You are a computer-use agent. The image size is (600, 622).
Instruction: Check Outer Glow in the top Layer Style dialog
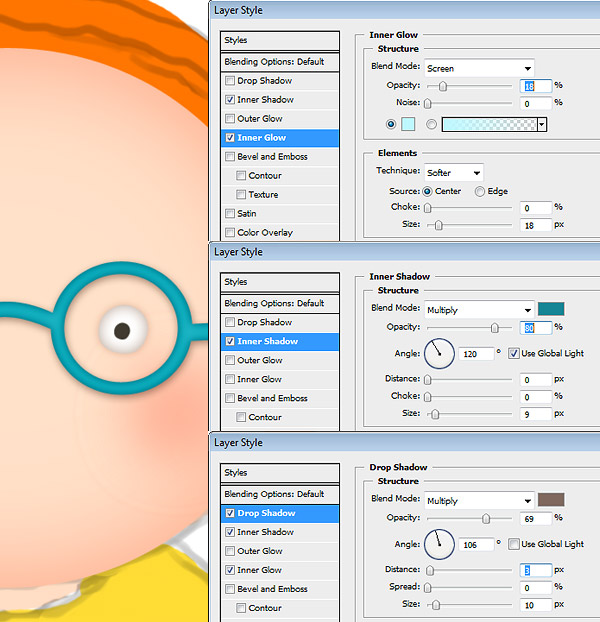point(230,119)
